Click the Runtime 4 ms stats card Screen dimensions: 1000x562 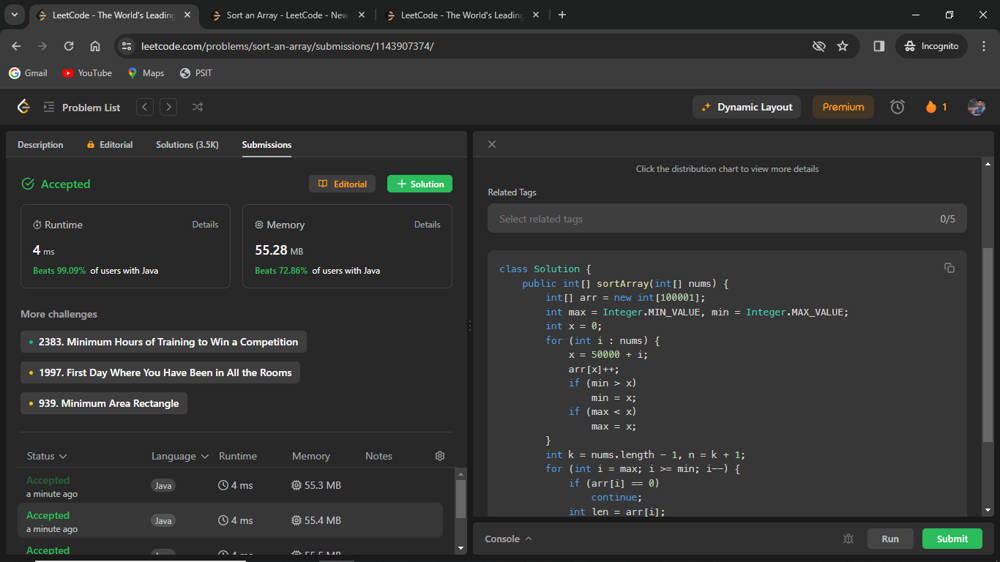point(126,246)
